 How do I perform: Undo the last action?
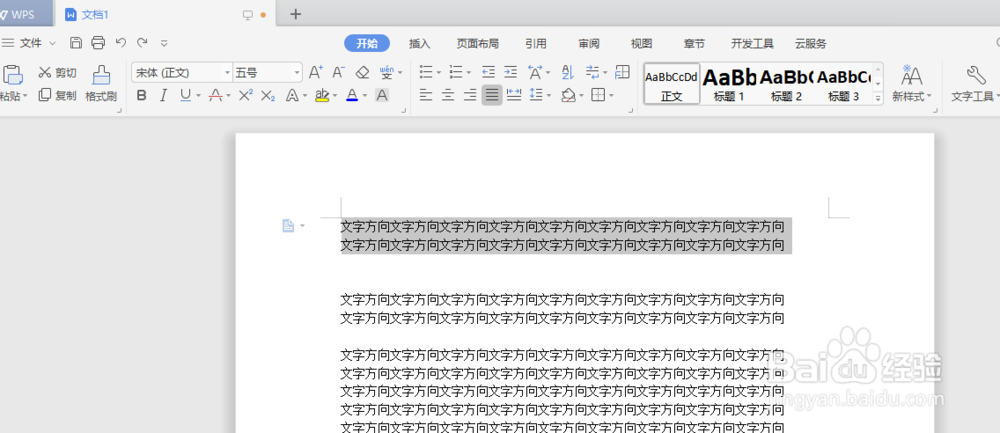(x=121, y=42)
